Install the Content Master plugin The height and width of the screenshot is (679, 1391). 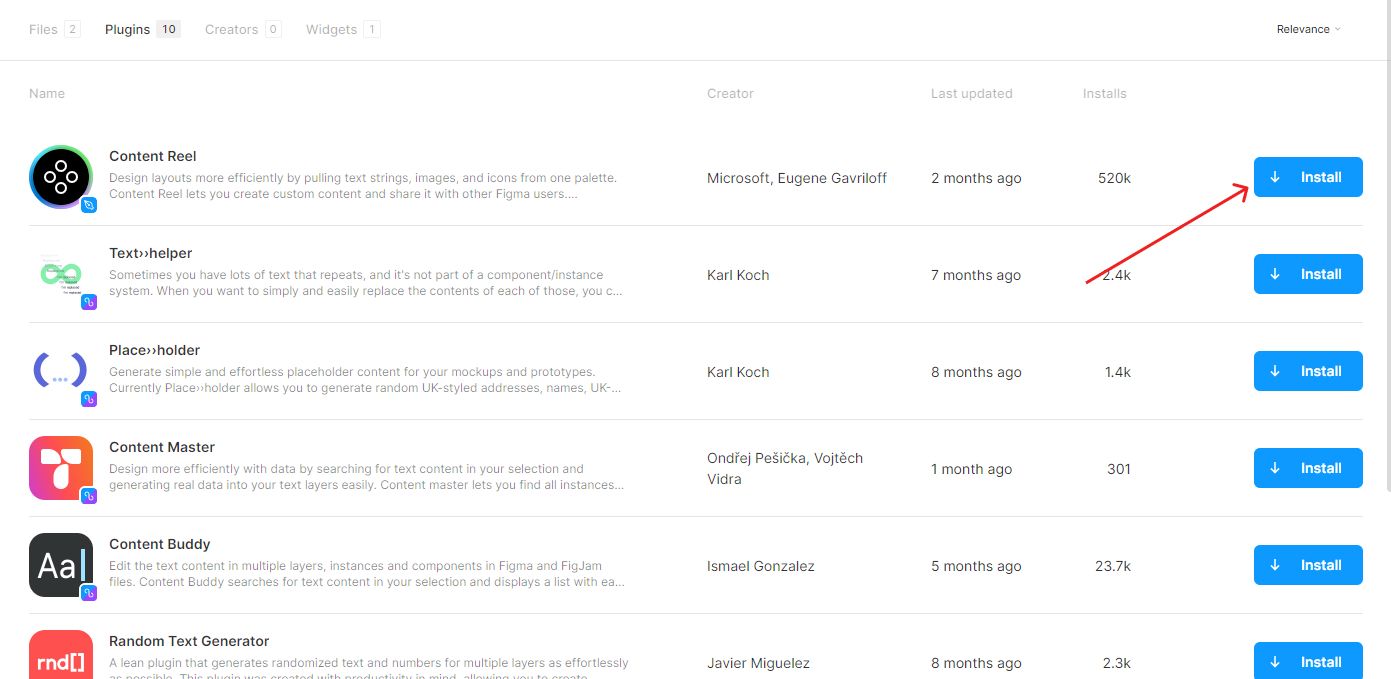point(1308,468)
